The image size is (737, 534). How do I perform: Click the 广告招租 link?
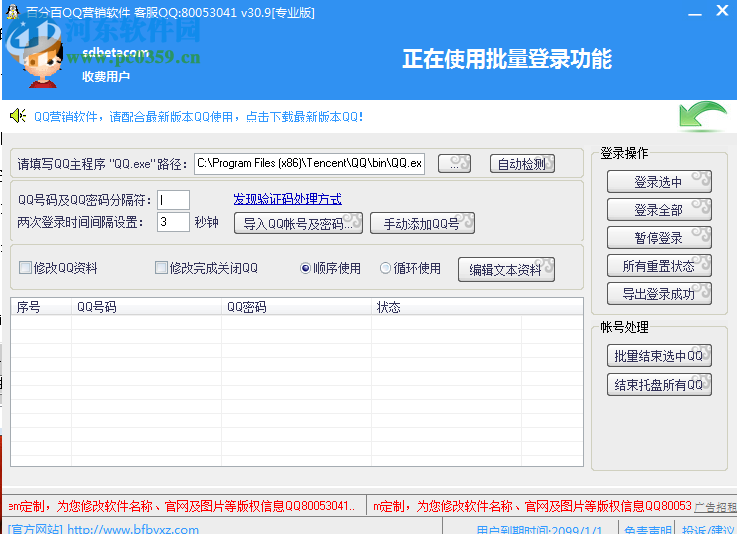[x=716, y=507]
